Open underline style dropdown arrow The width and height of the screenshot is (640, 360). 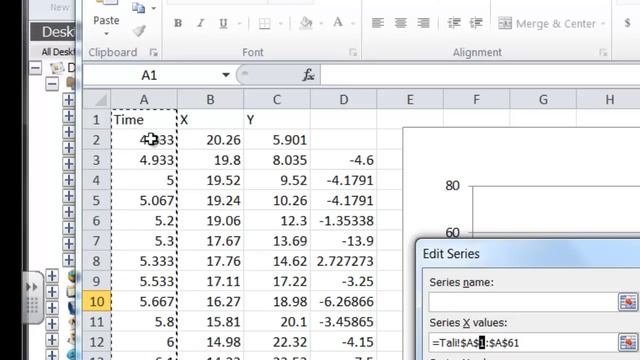(x=239, y=24)
